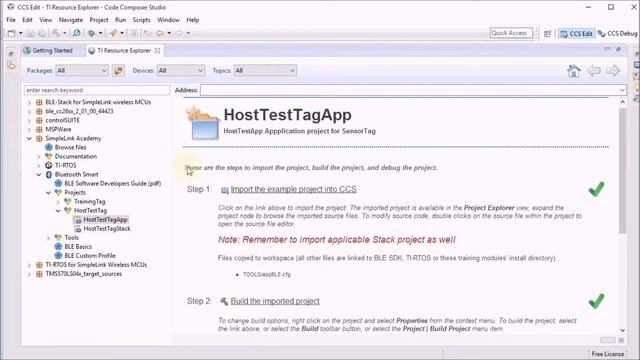The height and width of the screenshot is (360, 640).
Task: Click Resource Explorer back arrow icon
Action: tap(594, 71)
